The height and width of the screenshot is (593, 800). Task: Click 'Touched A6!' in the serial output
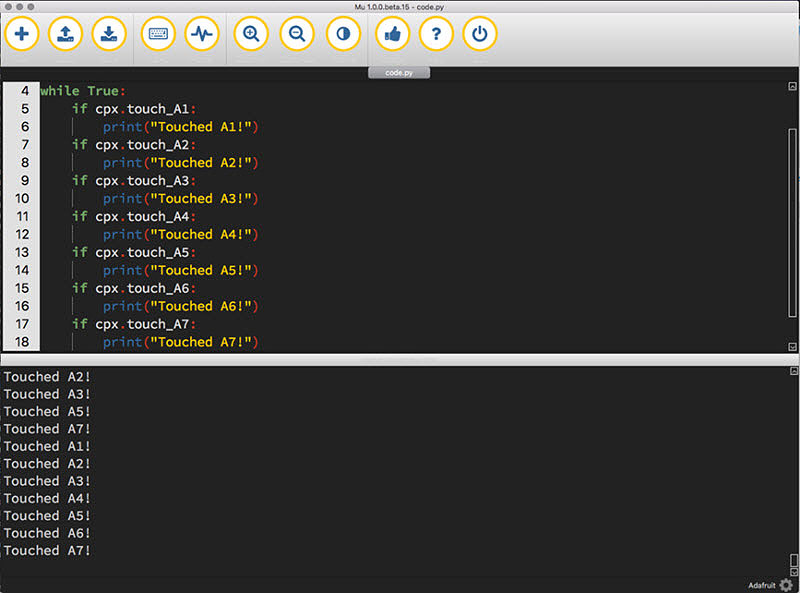pyautogui.click(x=47, y=533)
